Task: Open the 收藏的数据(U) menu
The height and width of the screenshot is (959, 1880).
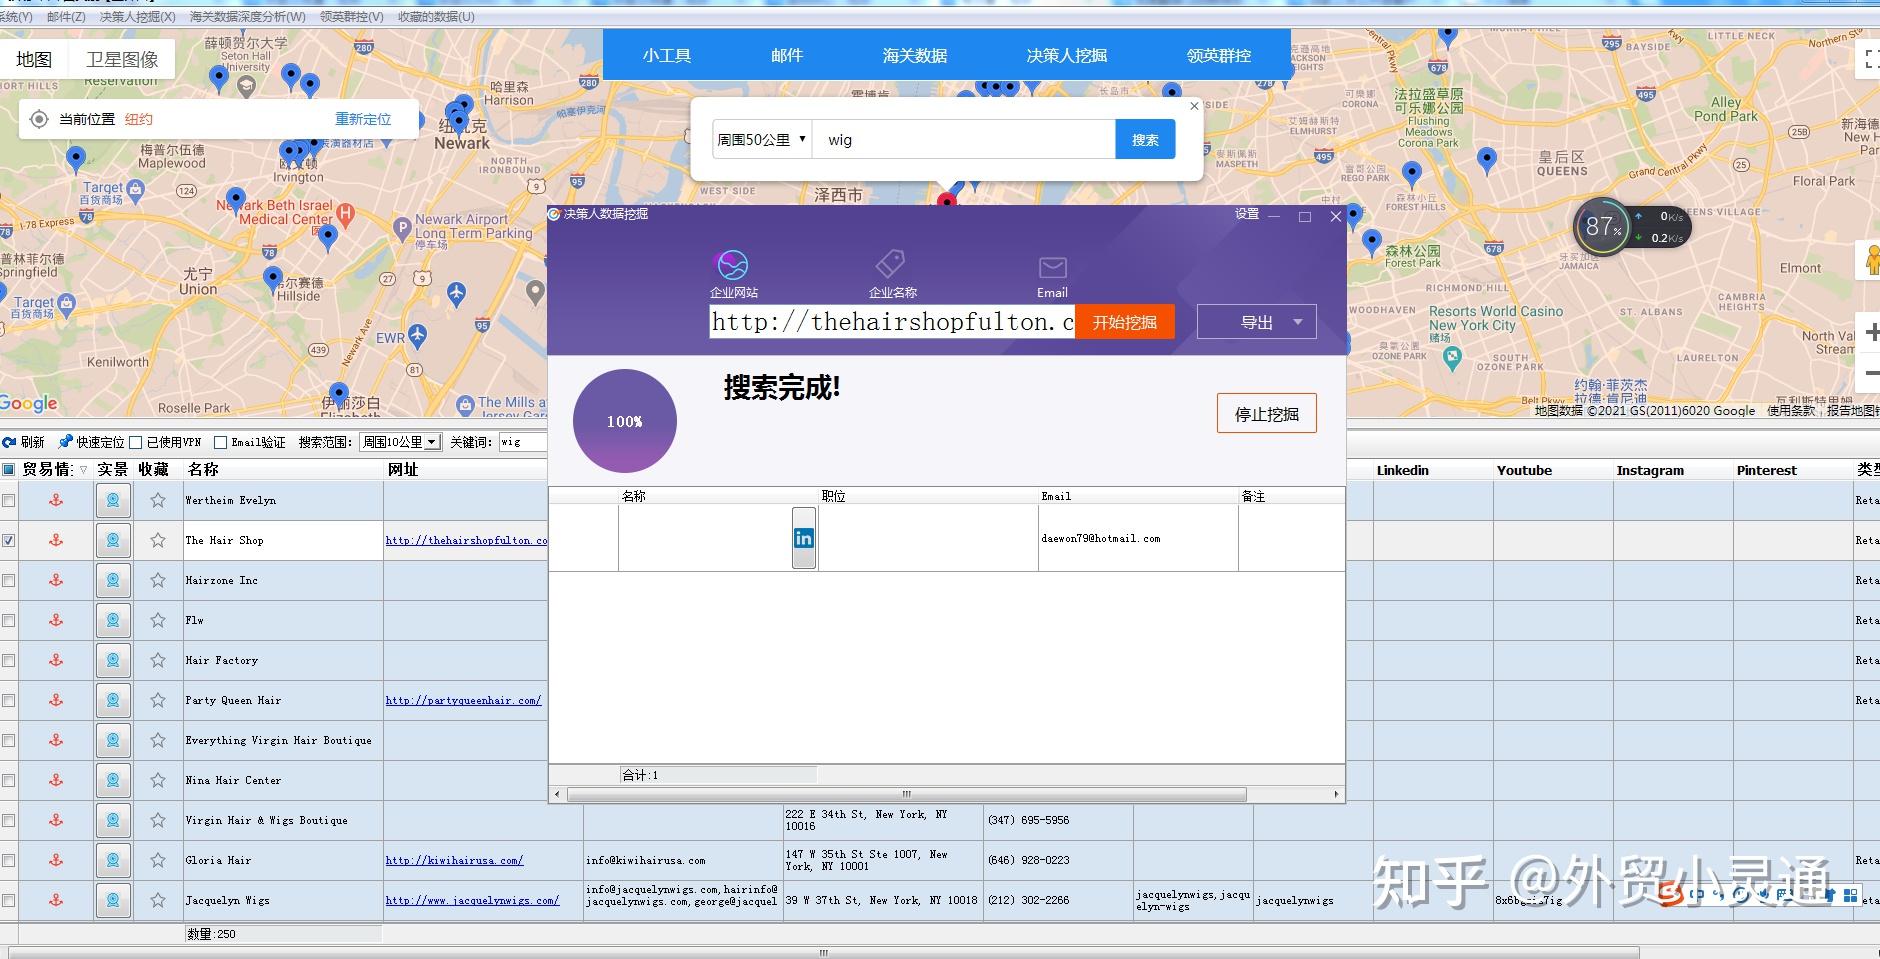Action: click(436, 16)
